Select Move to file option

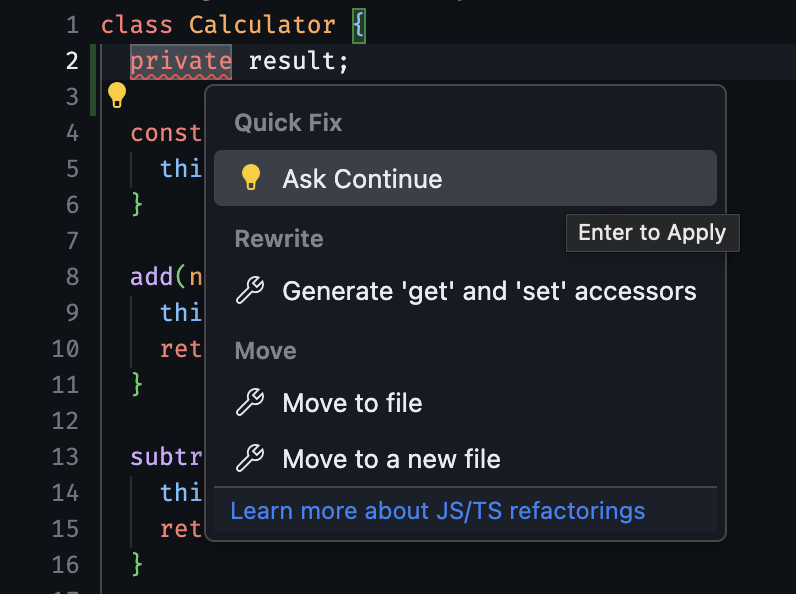(x=352, y=403)
